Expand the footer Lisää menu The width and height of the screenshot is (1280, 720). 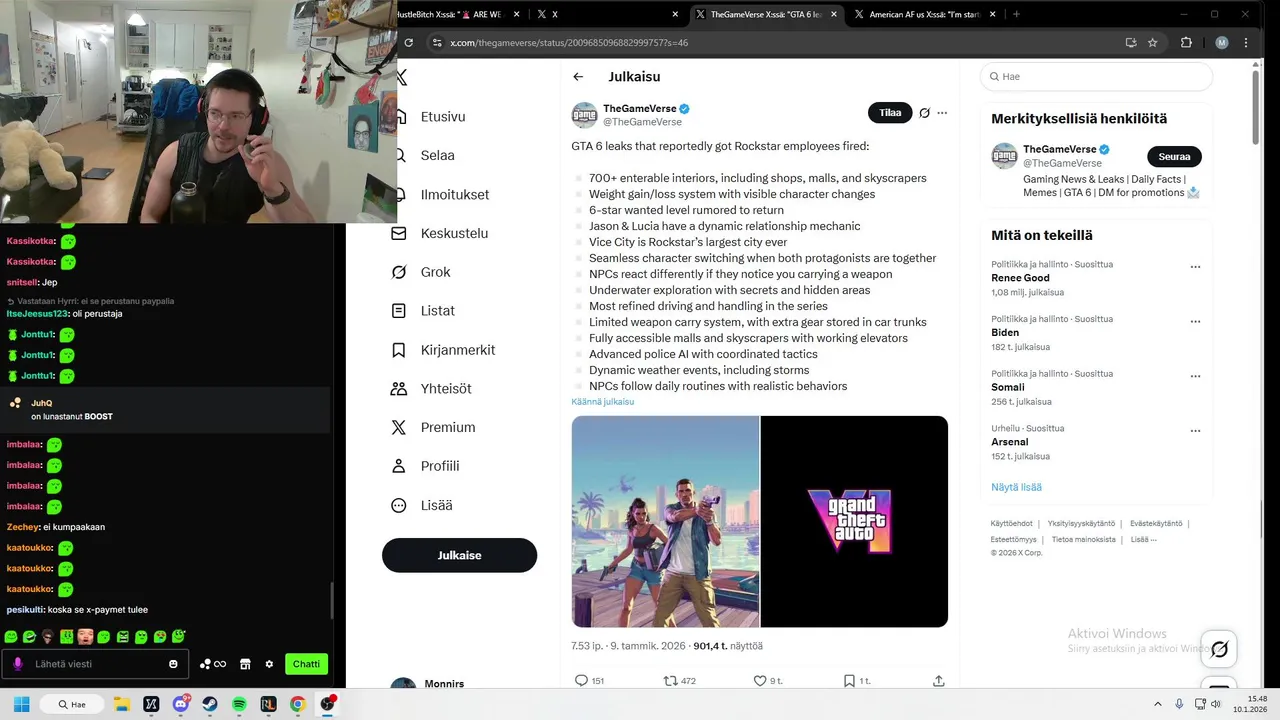[1143, 540]
